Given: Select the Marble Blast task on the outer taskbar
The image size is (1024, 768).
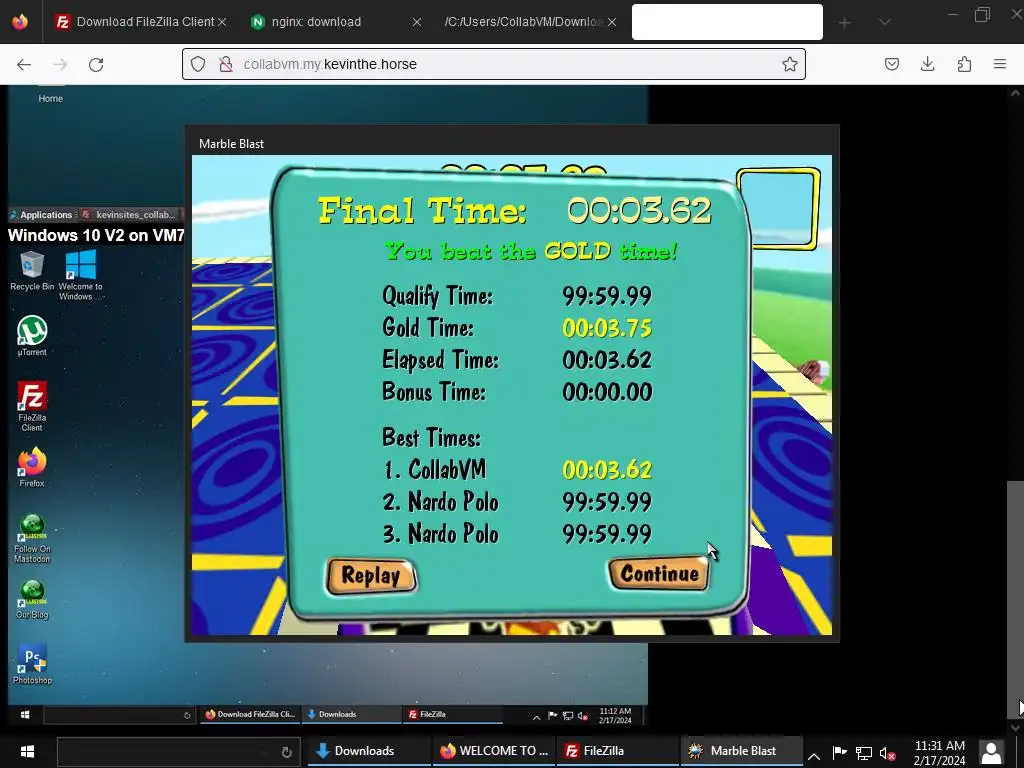Looking at the screenshot, I should (742, 751).
